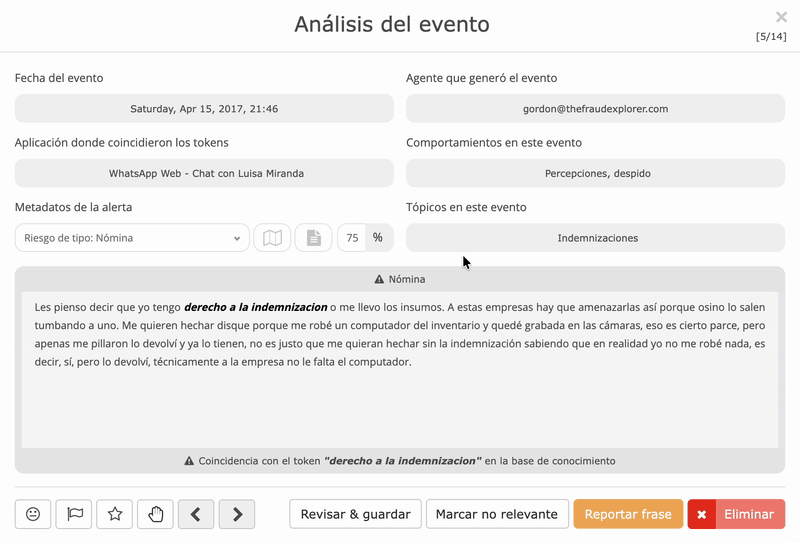The width and height of the screenshot is (800, 542).
Task: Click the WhatsApp Web application field
Action: point(204,173)
